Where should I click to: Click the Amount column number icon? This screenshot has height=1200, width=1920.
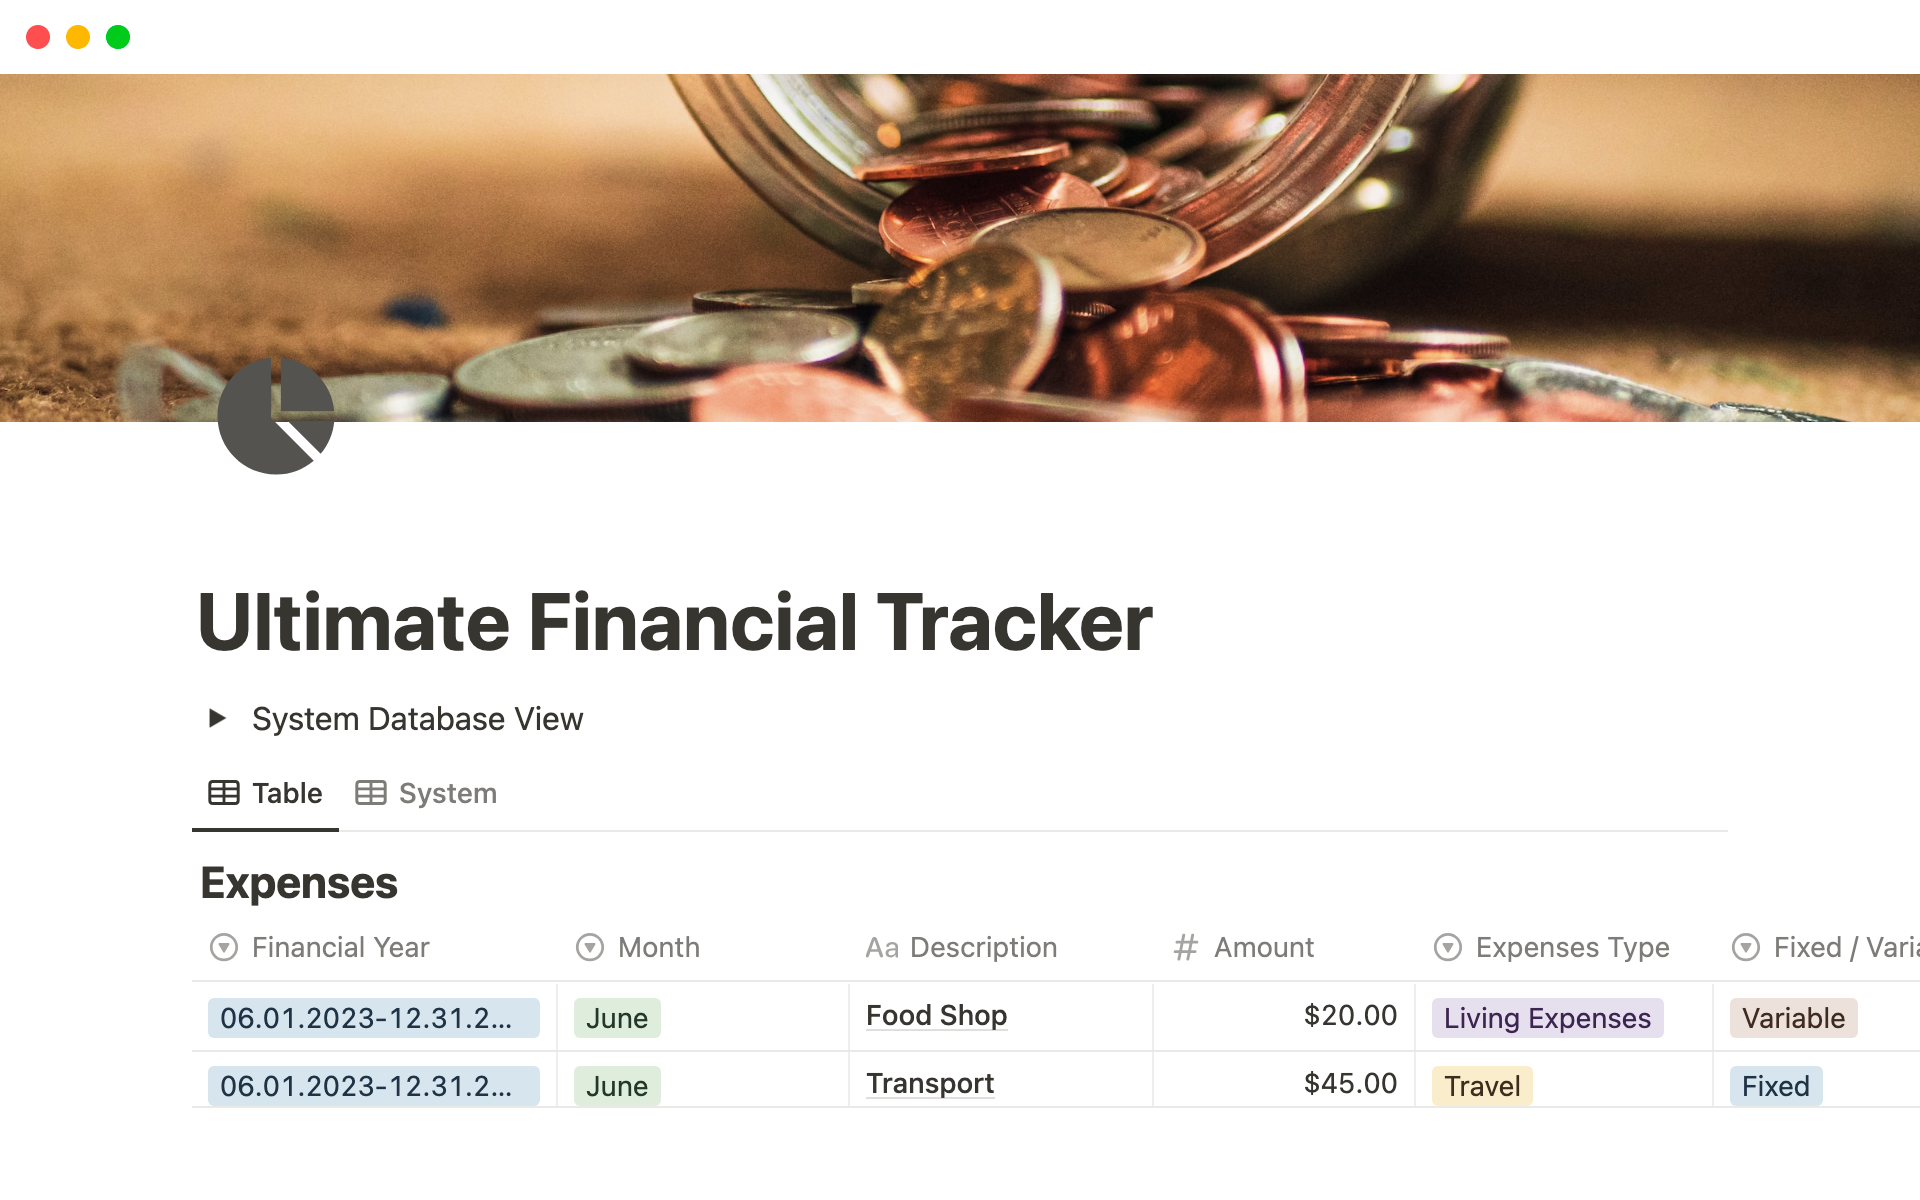click(1185, 947)
